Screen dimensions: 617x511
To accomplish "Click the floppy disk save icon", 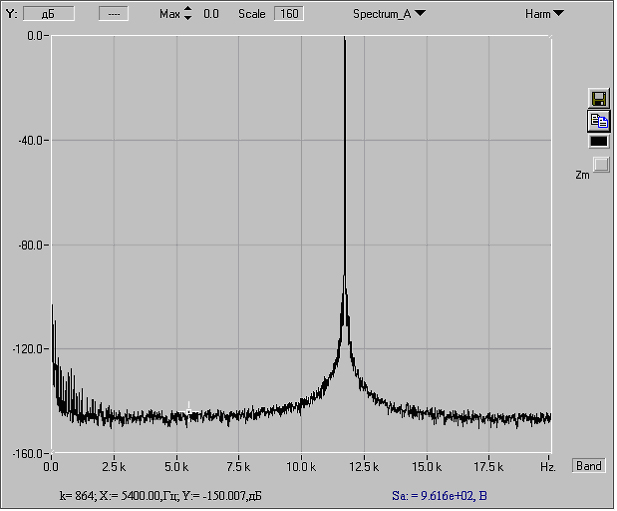I will (x=599, y=98).
